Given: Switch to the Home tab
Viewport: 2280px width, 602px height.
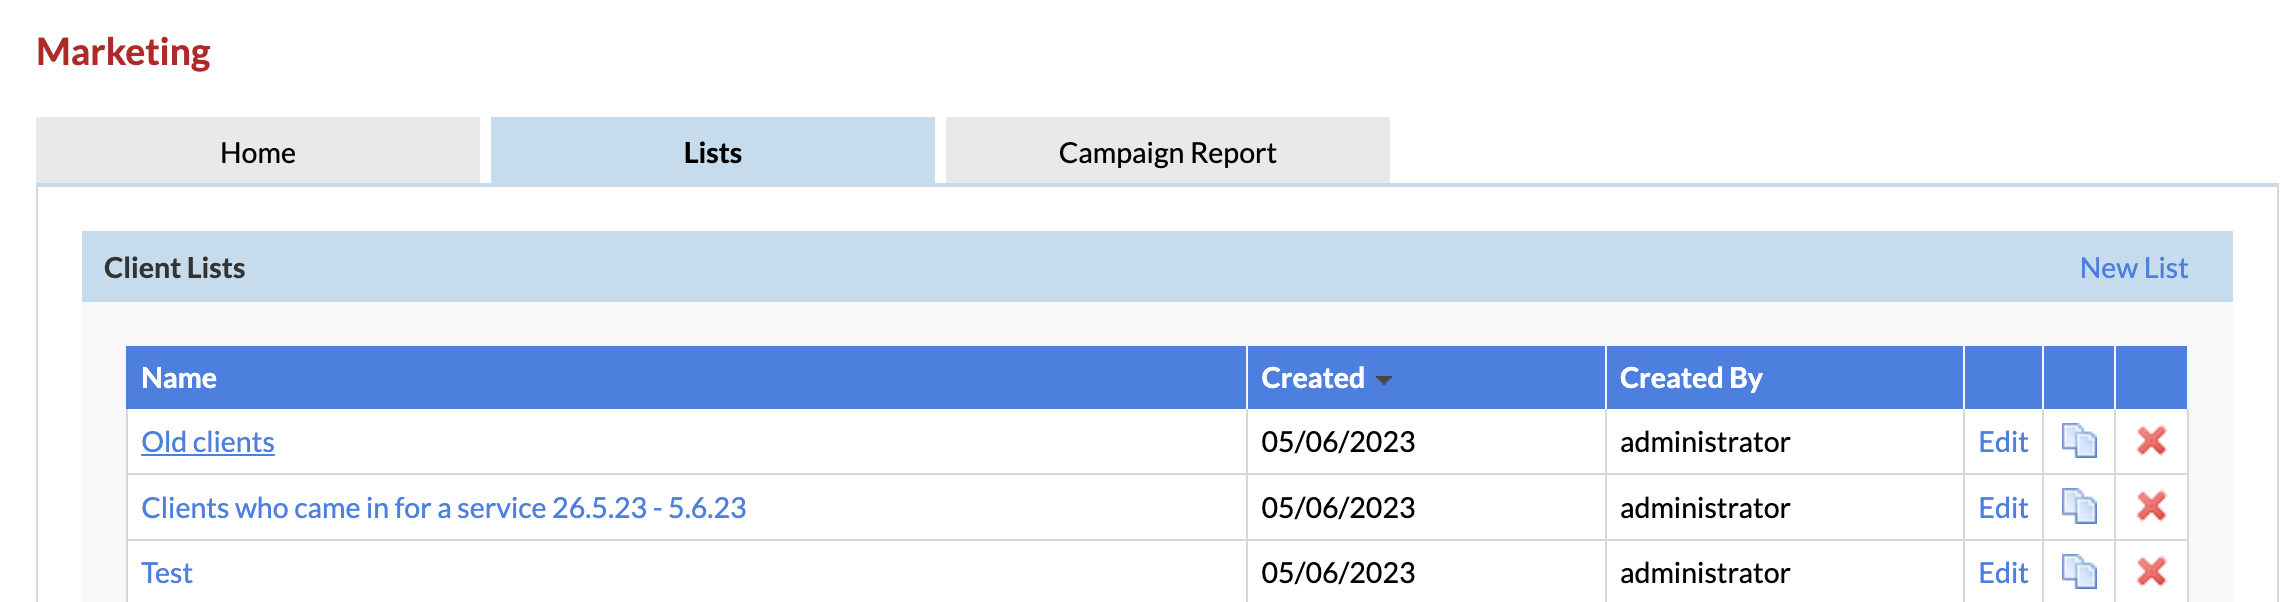Looking at the screenshot, I should pos(258,152).
